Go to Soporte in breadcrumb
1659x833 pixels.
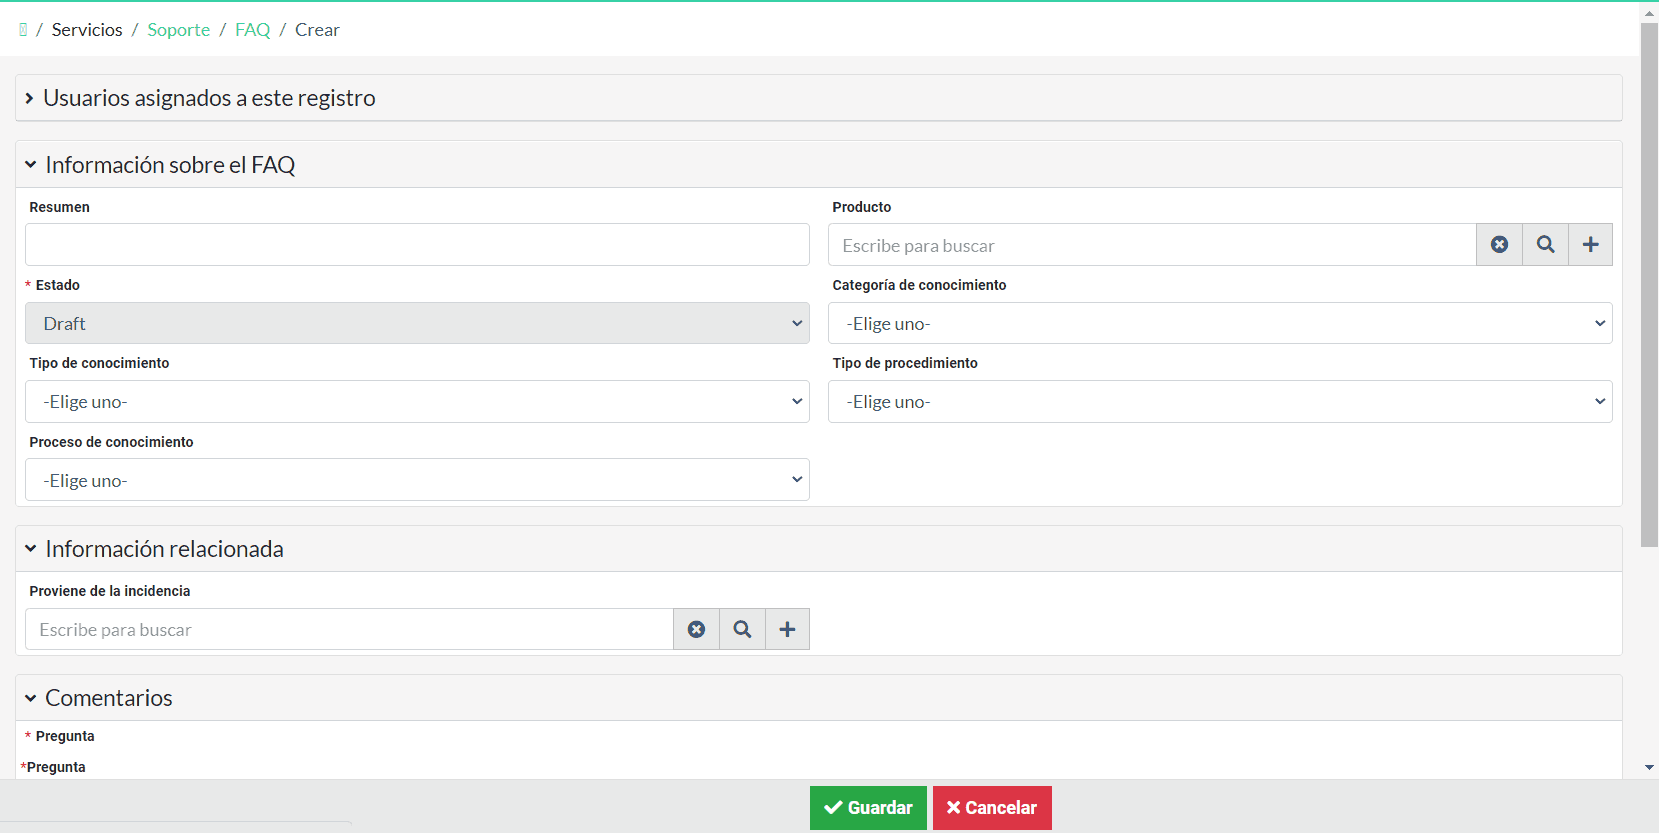pyautogui.click(x=178, y=30)
